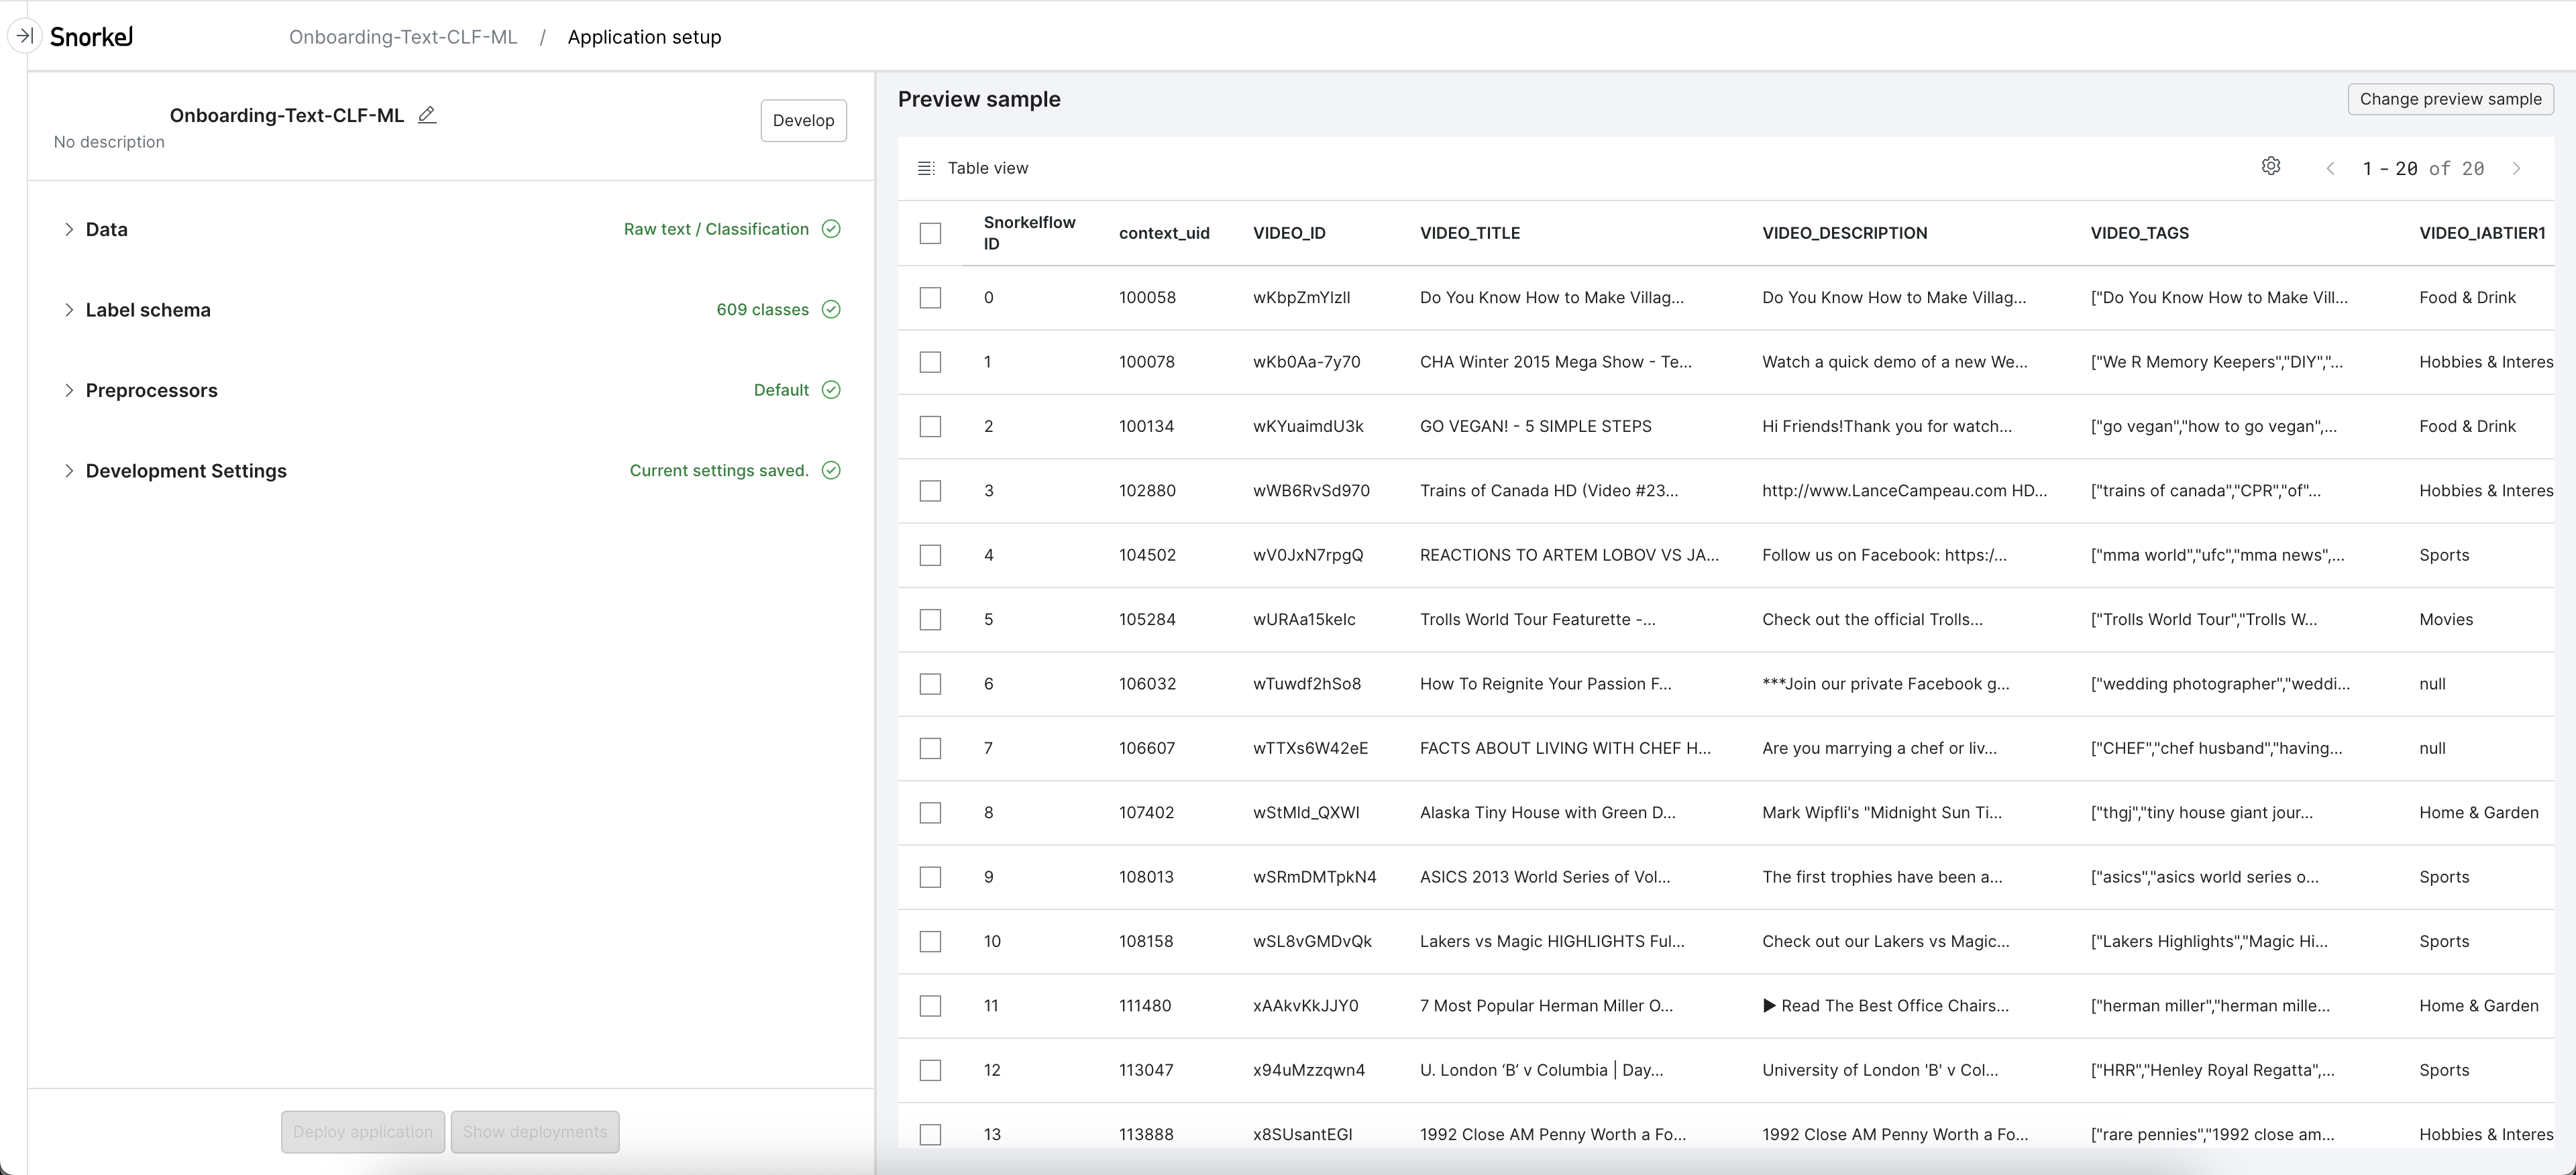Click the Development Settings green checkmark
The width and height of the screenshot is (2576, 1175).
coord(831,470)
